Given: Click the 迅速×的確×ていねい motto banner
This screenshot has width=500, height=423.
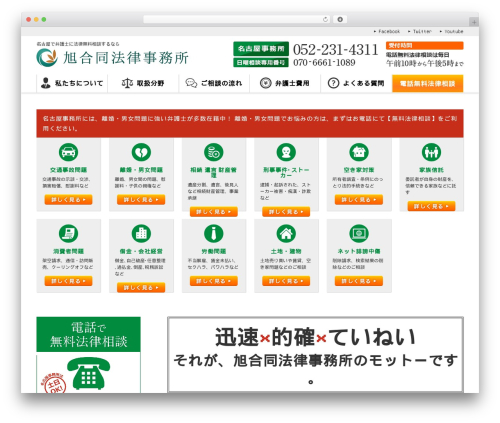Looking at the screenshot, I should 315,355.
